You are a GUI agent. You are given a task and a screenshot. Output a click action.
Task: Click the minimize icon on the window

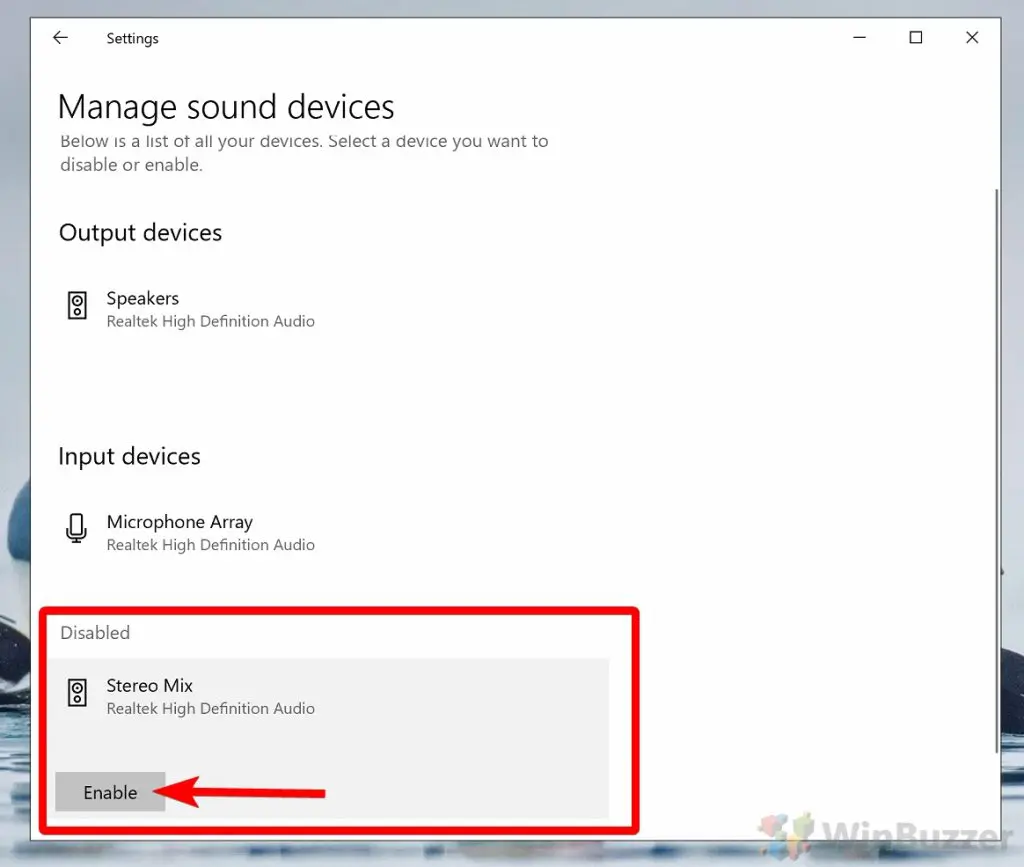[859, 37]
